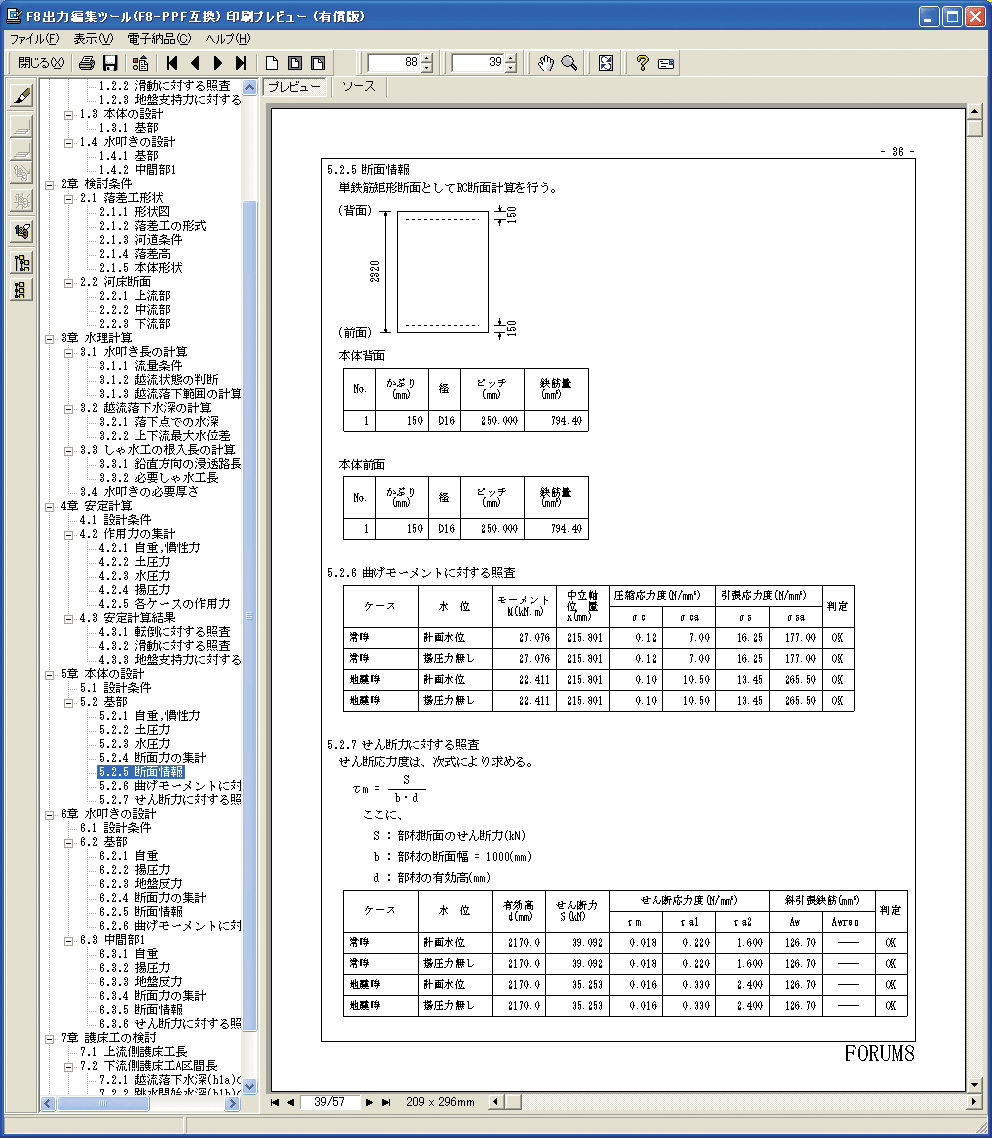This screenshot has width=992, height=1138.
Task: Collapse the 7章 護床工の検討 tree node
Action: (x=50, y=1039)
